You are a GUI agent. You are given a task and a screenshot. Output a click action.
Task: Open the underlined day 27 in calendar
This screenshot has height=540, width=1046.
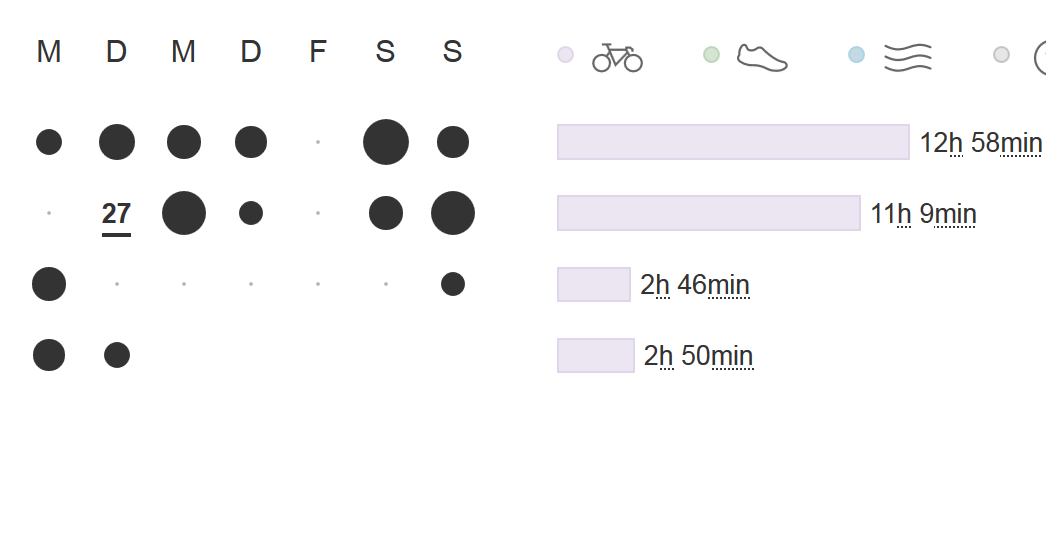[x=116, y=214]
